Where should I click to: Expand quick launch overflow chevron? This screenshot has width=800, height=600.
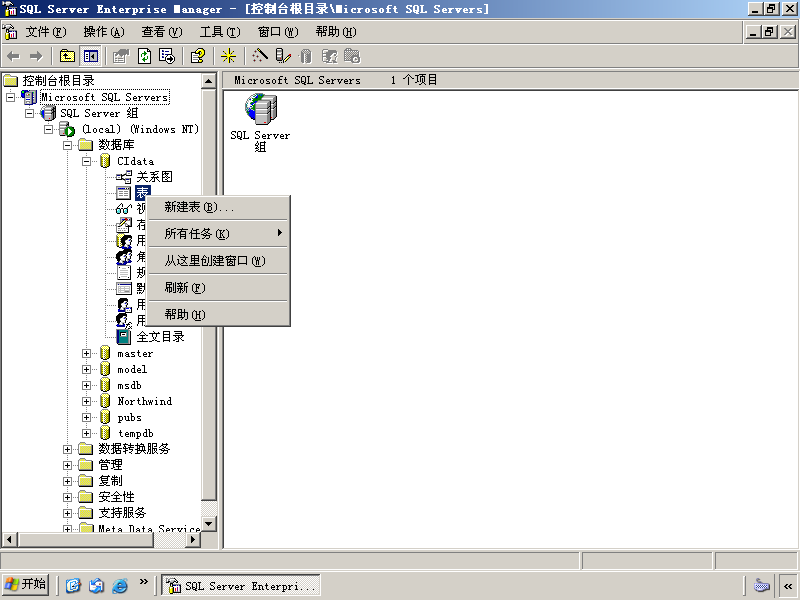143,582
